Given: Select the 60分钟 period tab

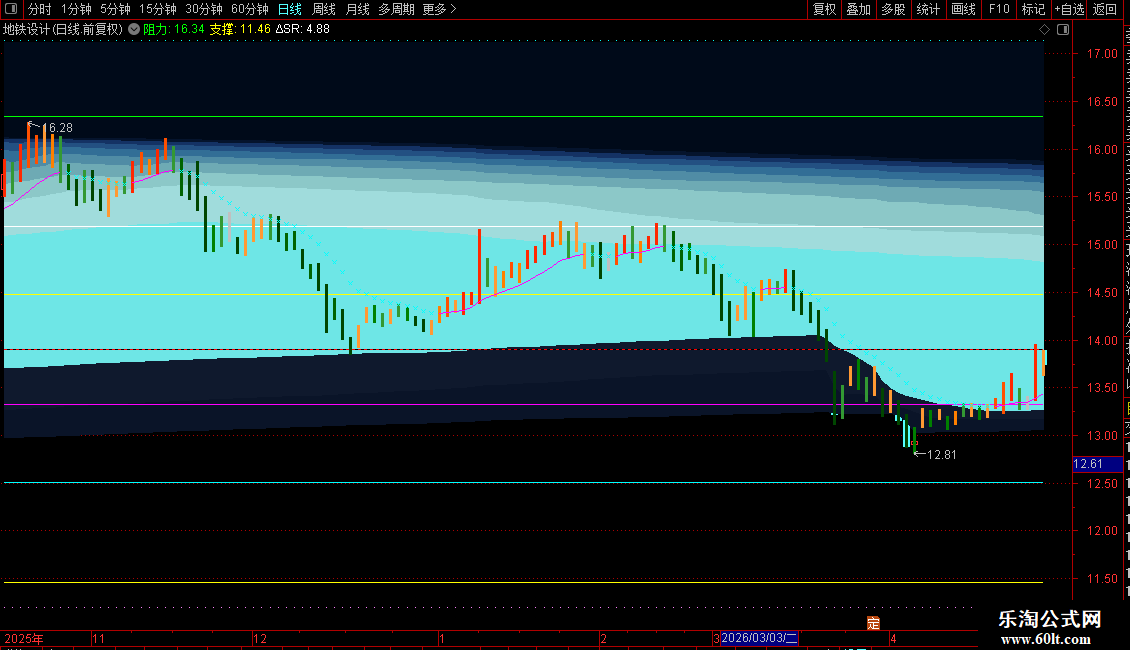Looking at the screenshot, I should (x=249, y=9).
